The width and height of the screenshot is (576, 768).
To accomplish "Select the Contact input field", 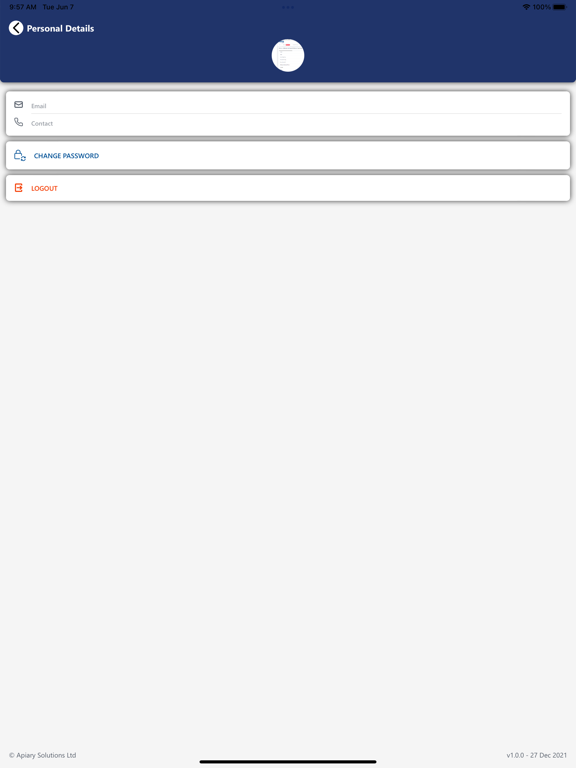I will pos(296,123).
